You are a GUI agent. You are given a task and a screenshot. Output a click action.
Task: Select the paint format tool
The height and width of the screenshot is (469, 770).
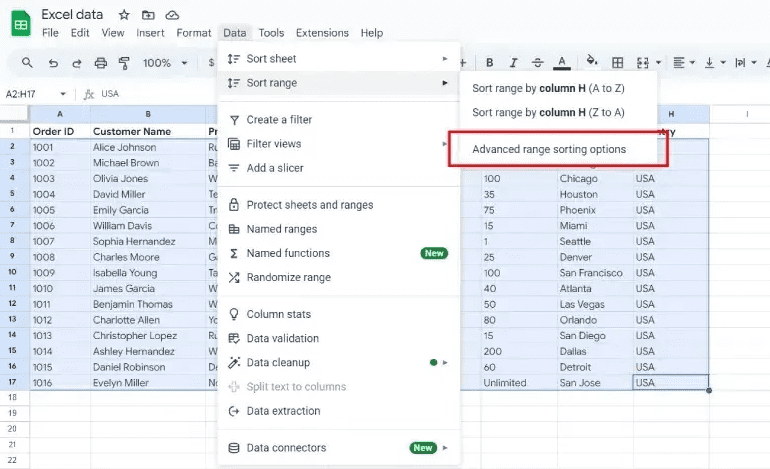point(124,62)
